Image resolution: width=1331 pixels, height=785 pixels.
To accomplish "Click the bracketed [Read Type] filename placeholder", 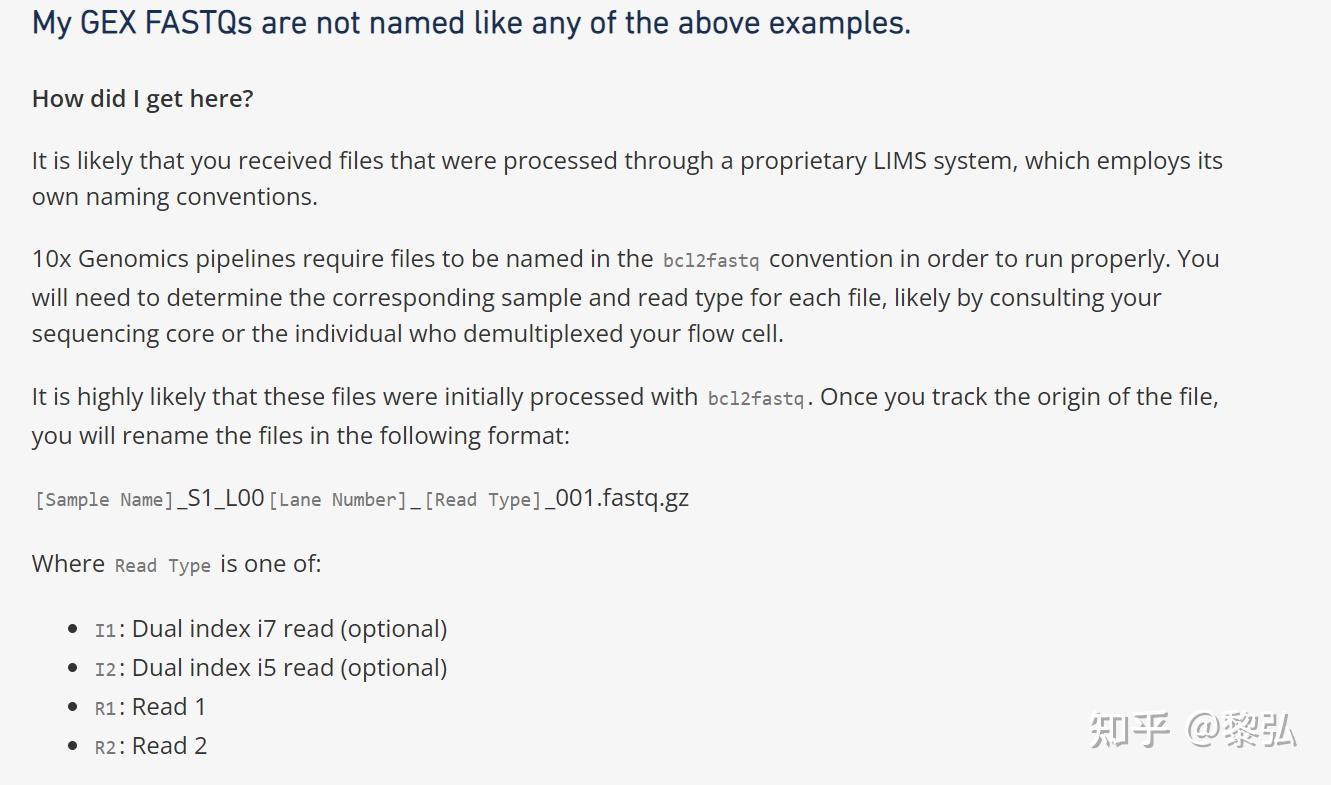I will point(483,500).
